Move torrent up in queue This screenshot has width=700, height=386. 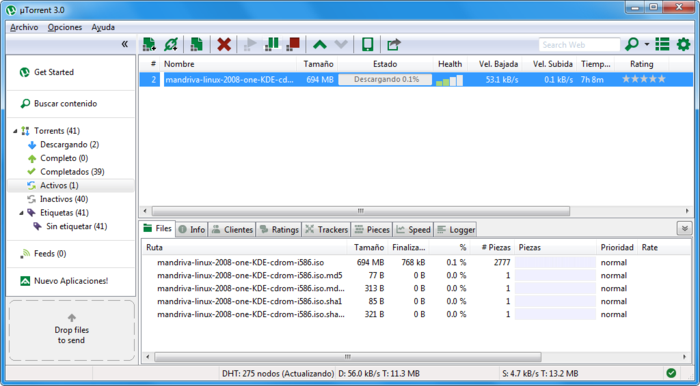[320, 44]
